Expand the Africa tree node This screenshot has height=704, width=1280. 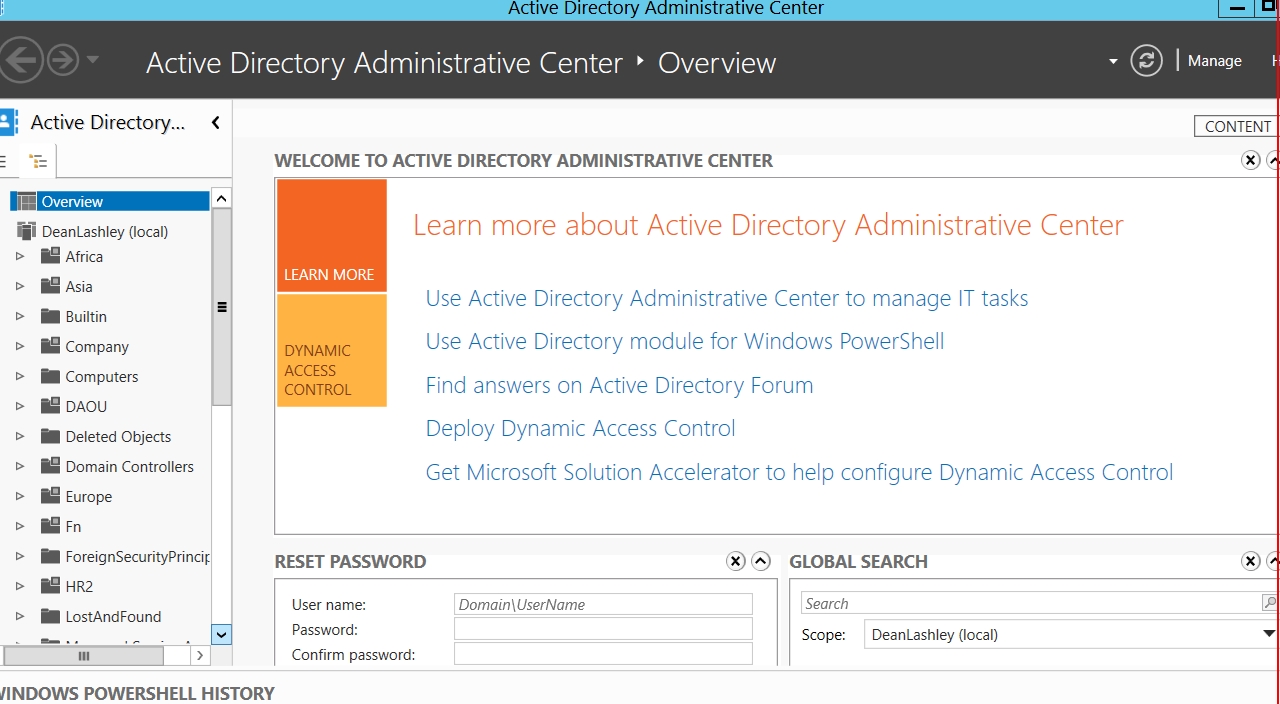(19, 257)
